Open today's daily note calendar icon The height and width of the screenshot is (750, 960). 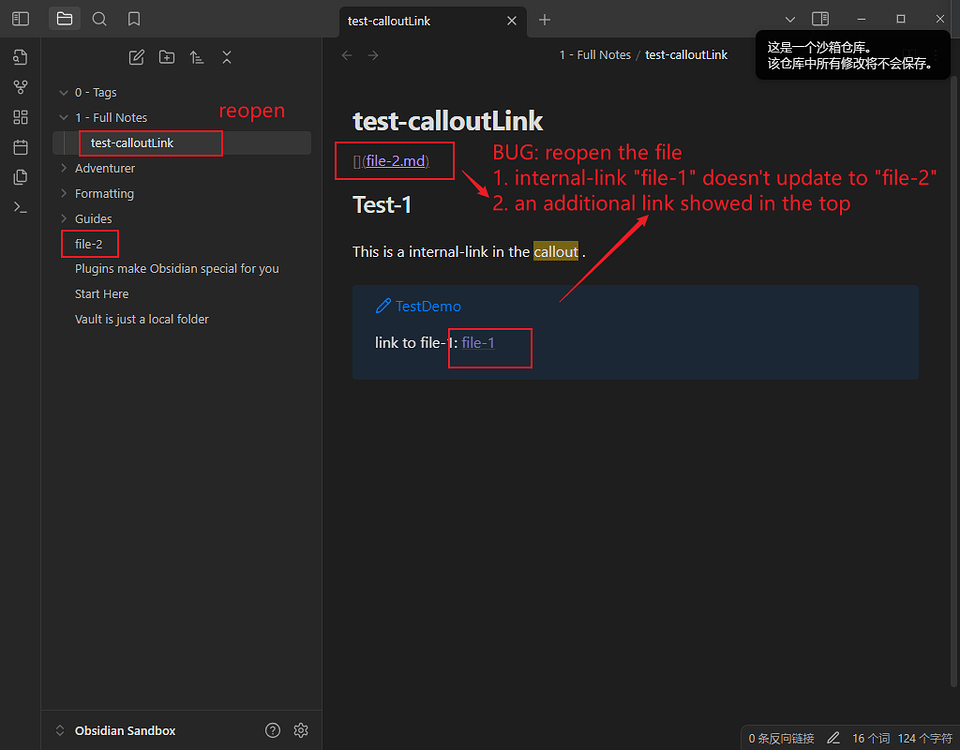click(x=20, y=147)
